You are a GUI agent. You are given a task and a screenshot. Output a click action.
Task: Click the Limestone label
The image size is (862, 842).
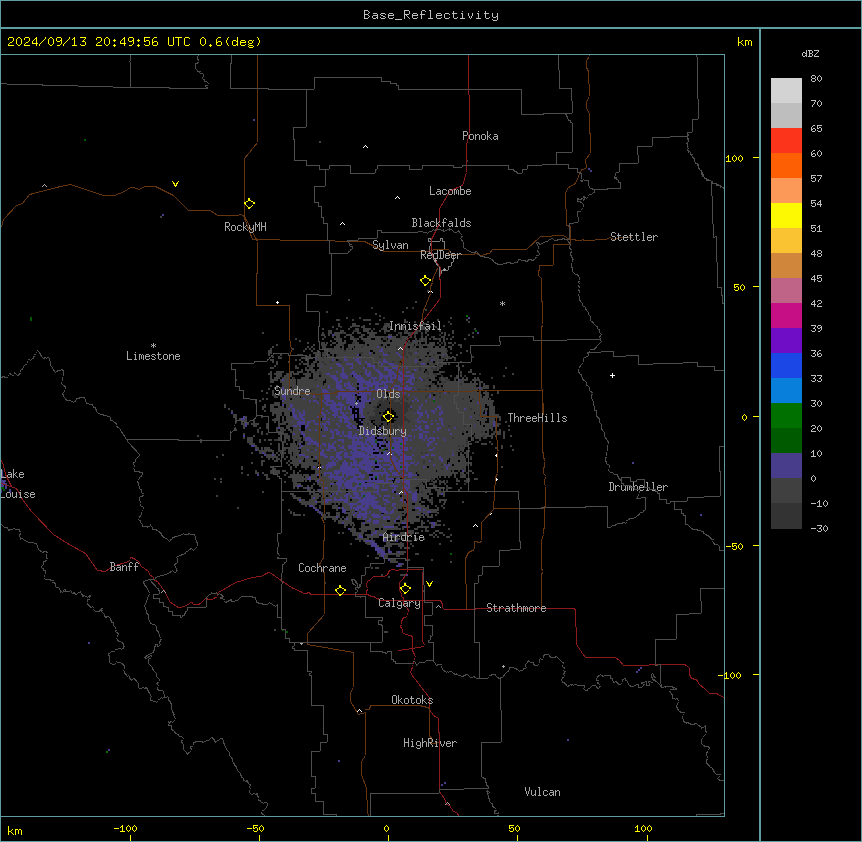[x=153, y=356]
